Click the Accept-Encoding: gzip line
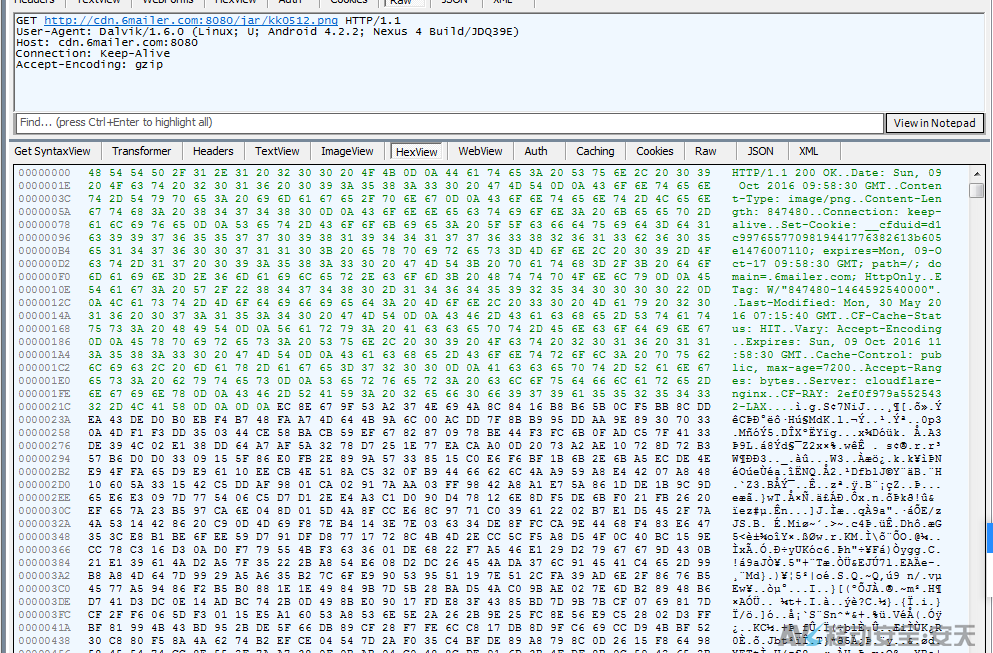The image size is (993, 653). [89, 65]
